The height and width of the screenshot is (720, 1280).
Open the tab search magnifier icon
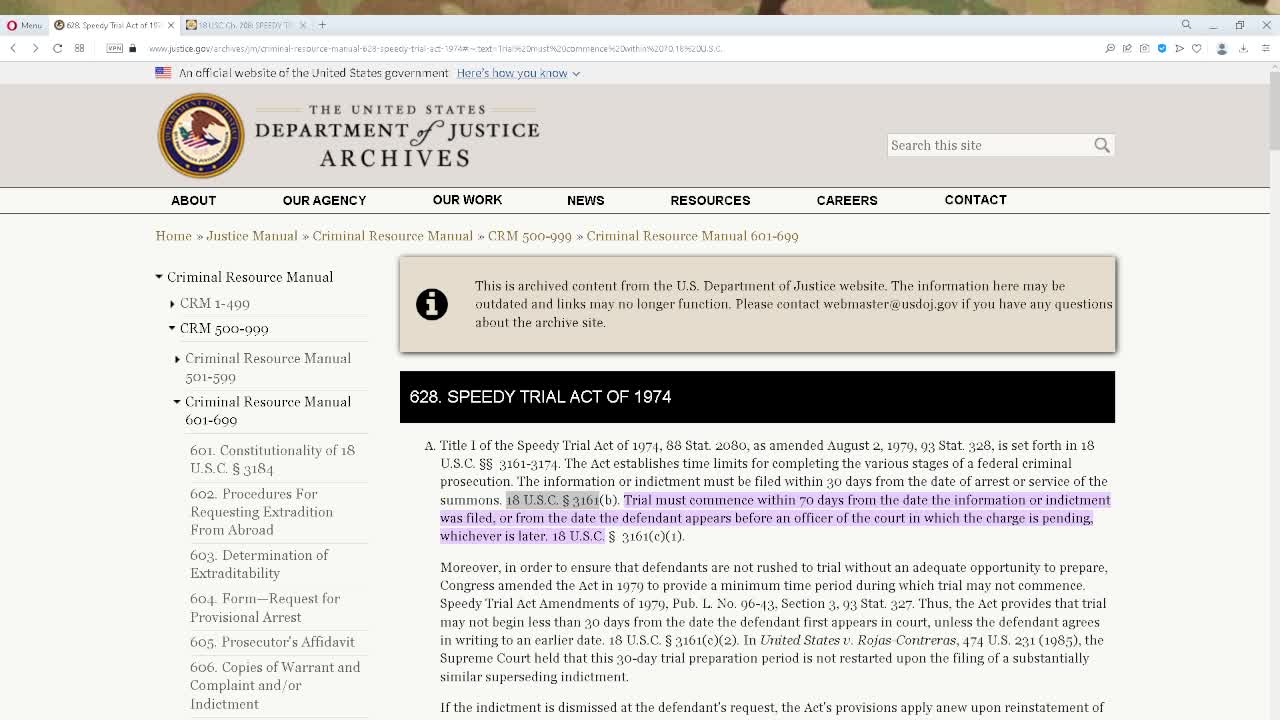1186,25
